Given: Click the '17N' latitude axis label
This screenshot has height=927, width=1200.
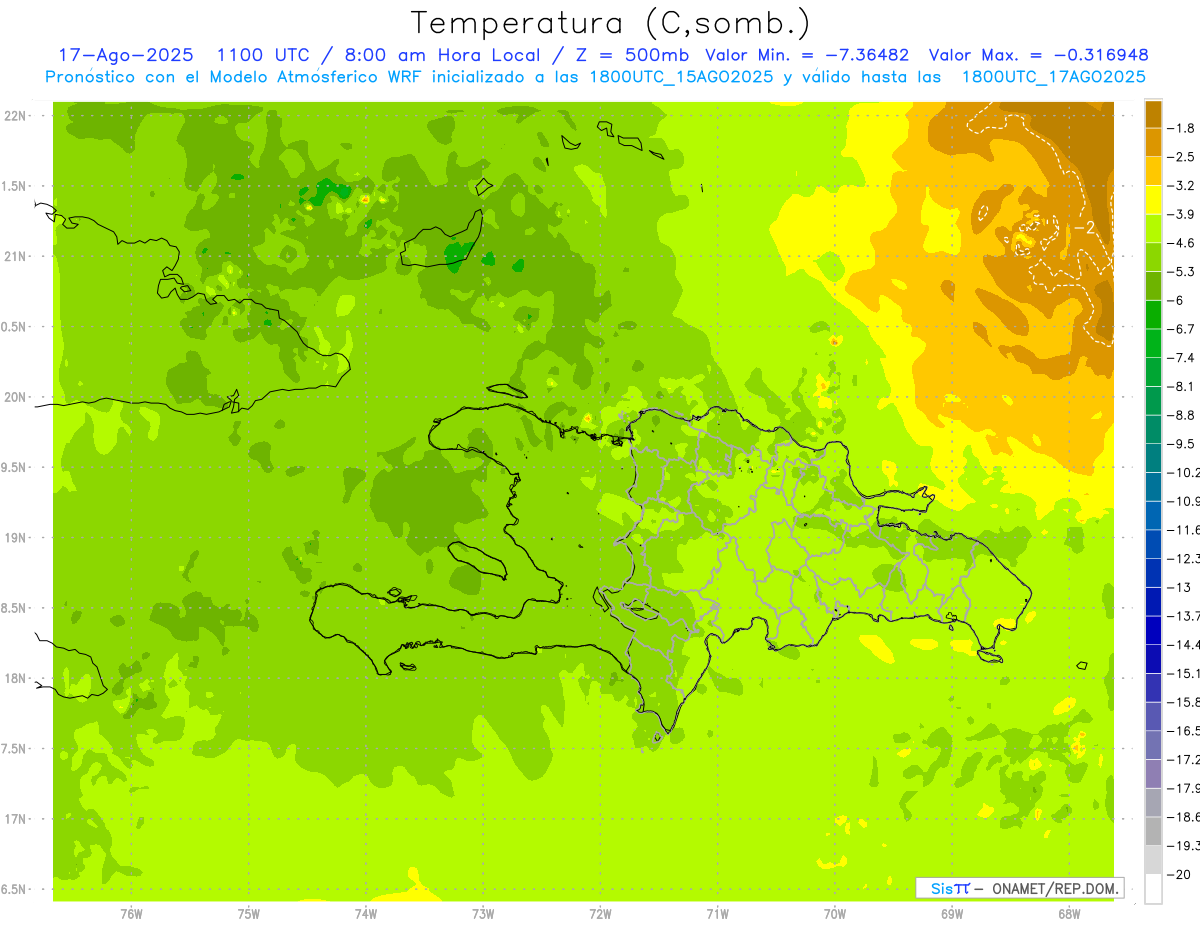Looking at the screenshot, I should pos(15,819).
